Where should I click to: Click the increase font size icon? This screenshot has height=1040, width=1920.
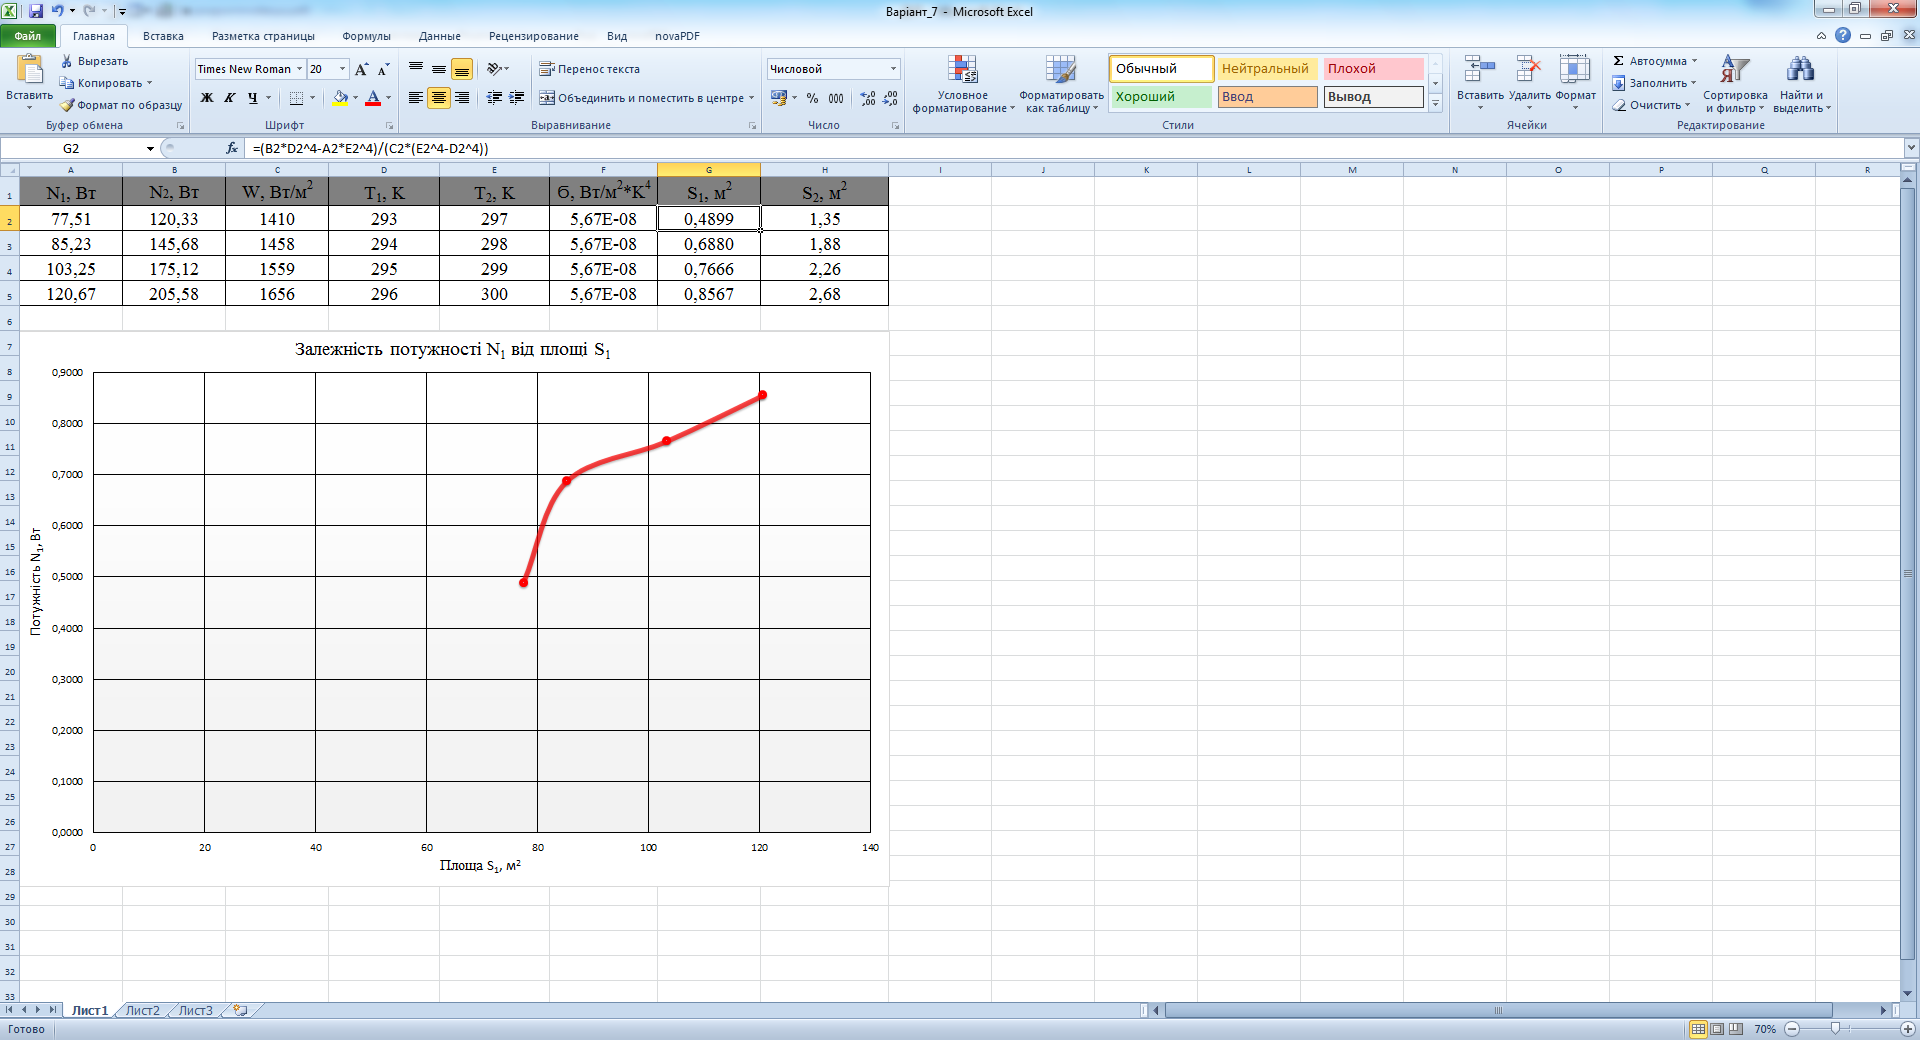362,69
